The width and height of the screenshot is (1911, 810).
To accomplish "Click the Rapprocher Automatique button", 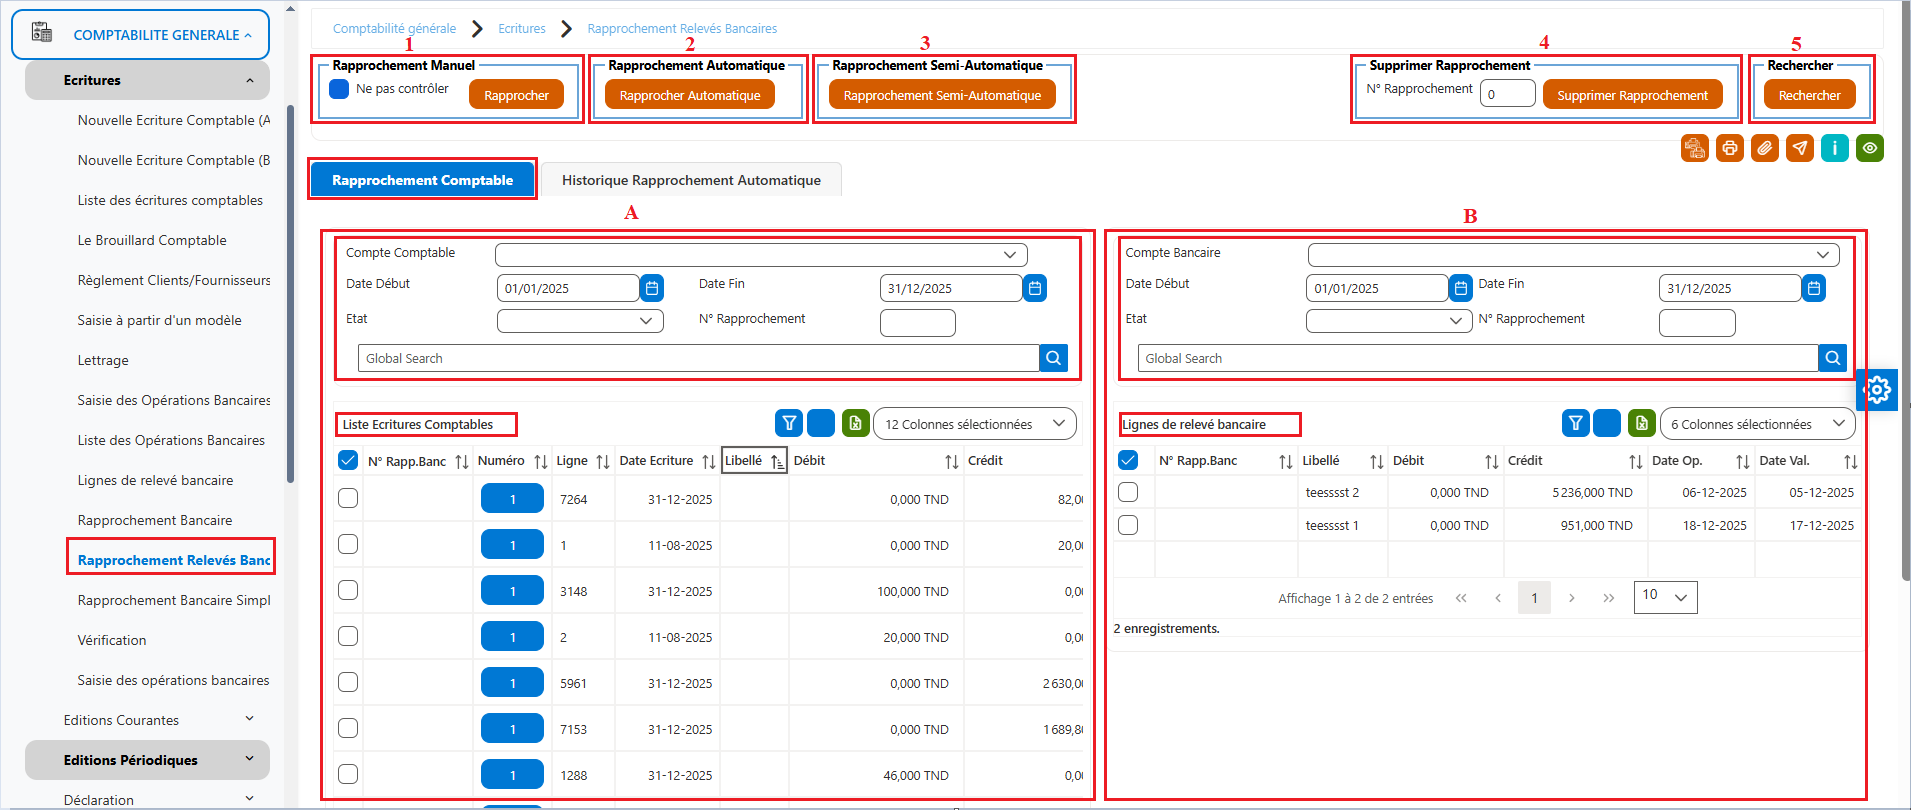I will (690, 96).
